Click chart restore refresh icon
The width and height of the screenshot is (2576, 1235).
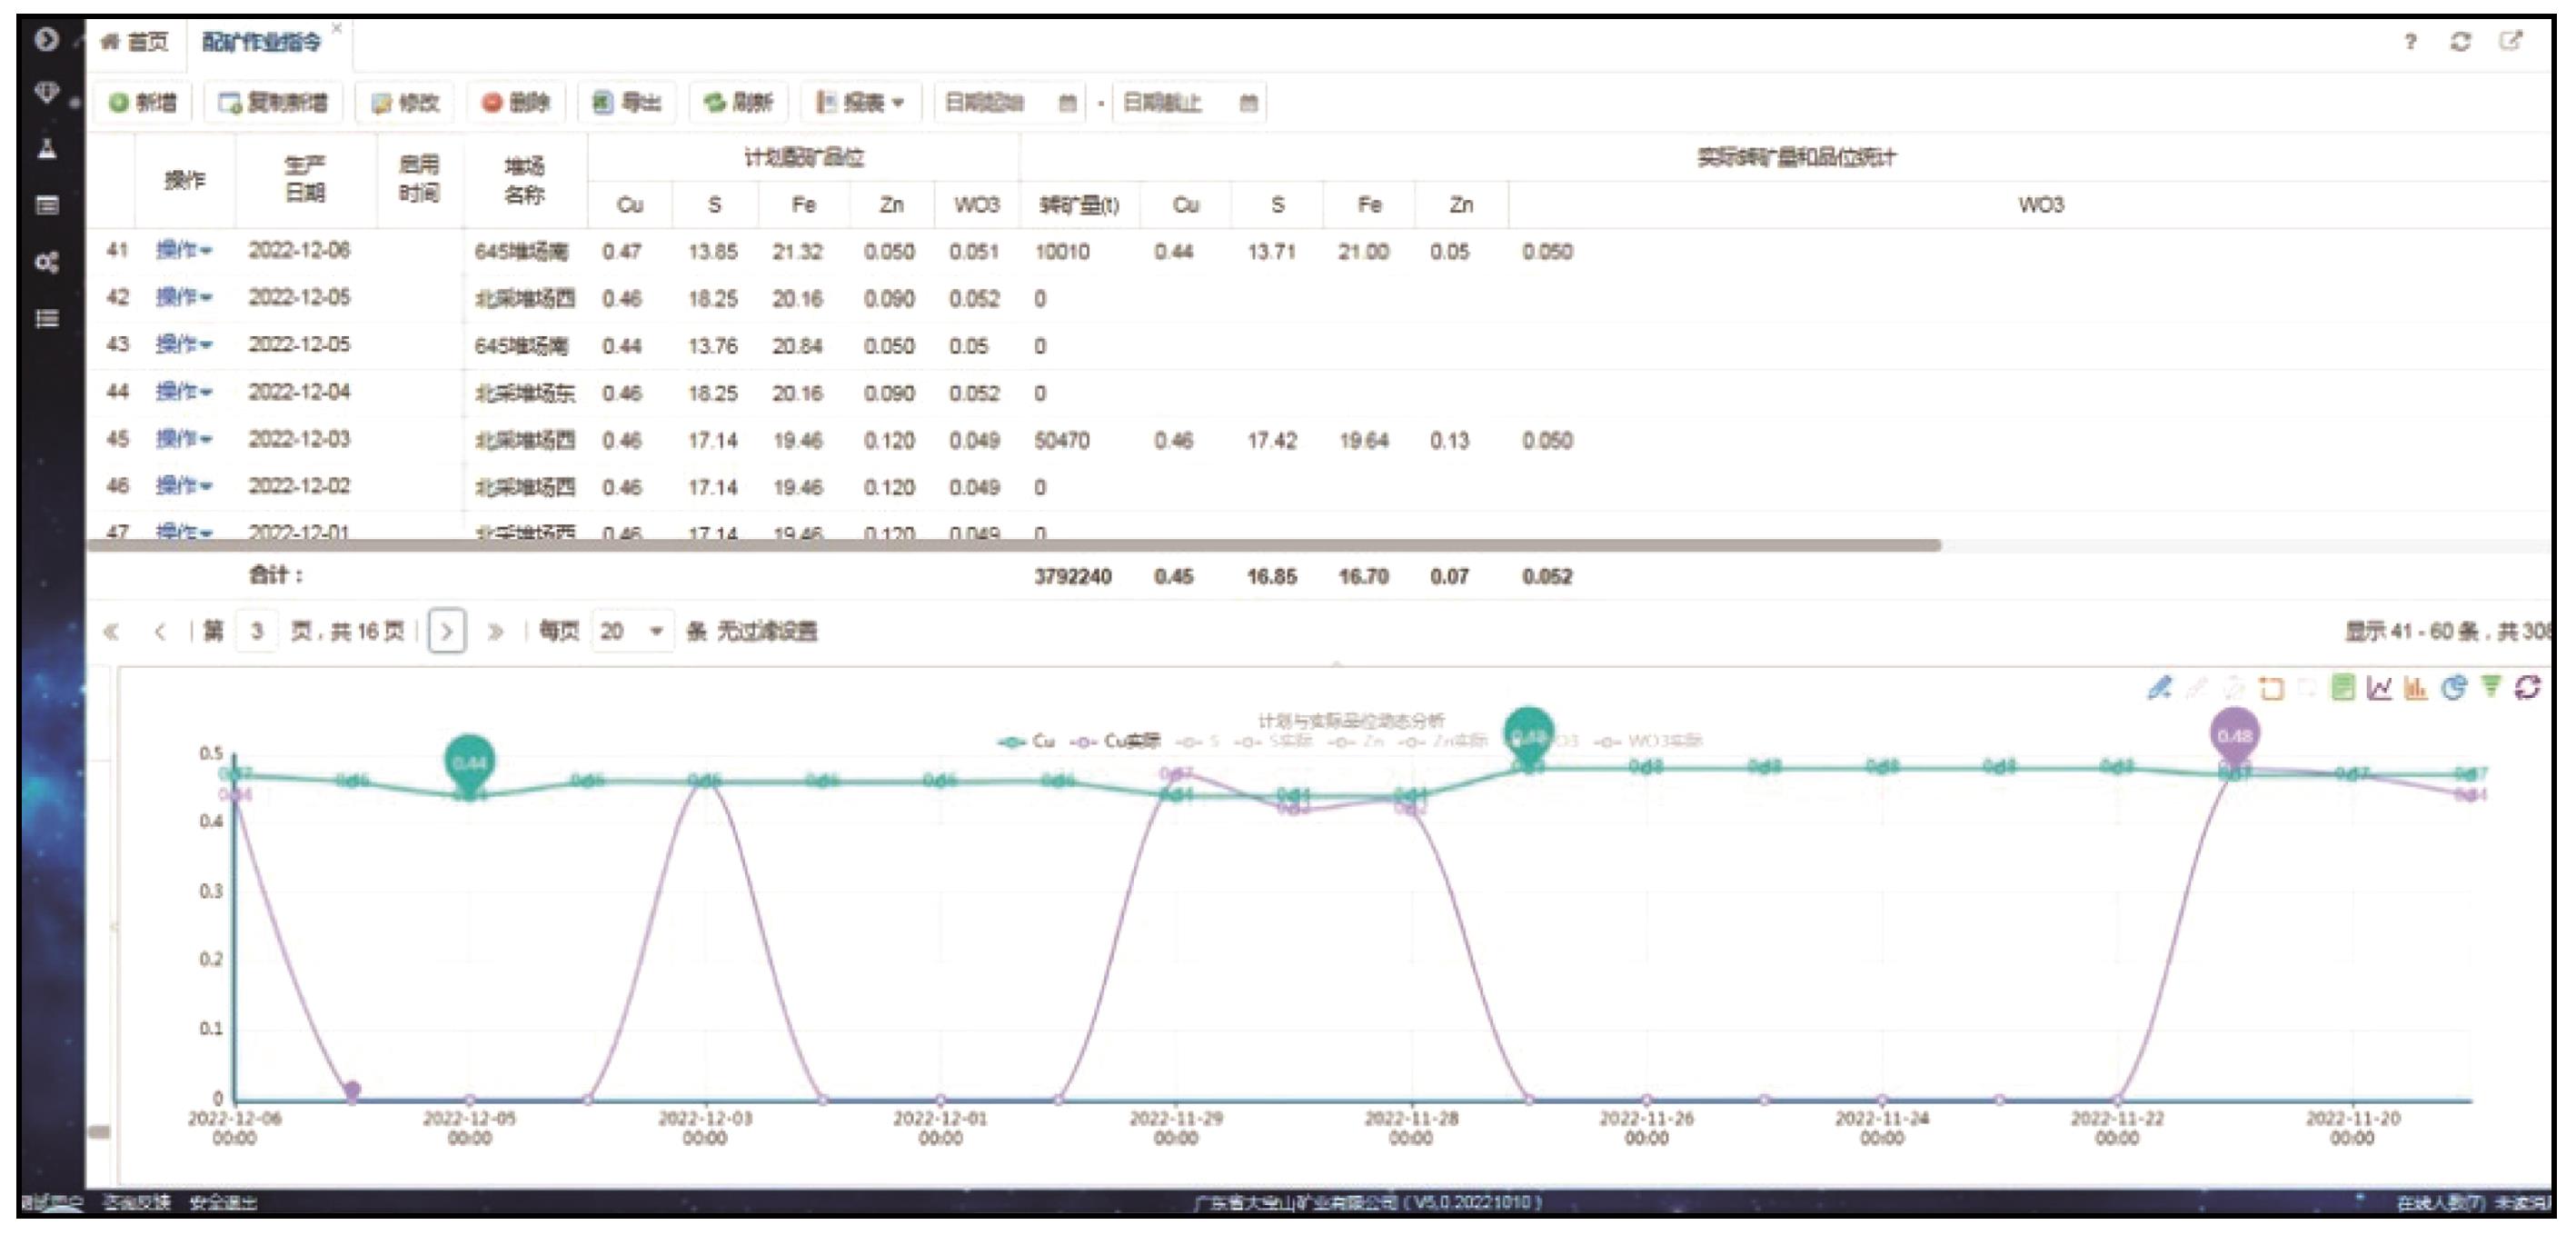[x=2527, y=687]
